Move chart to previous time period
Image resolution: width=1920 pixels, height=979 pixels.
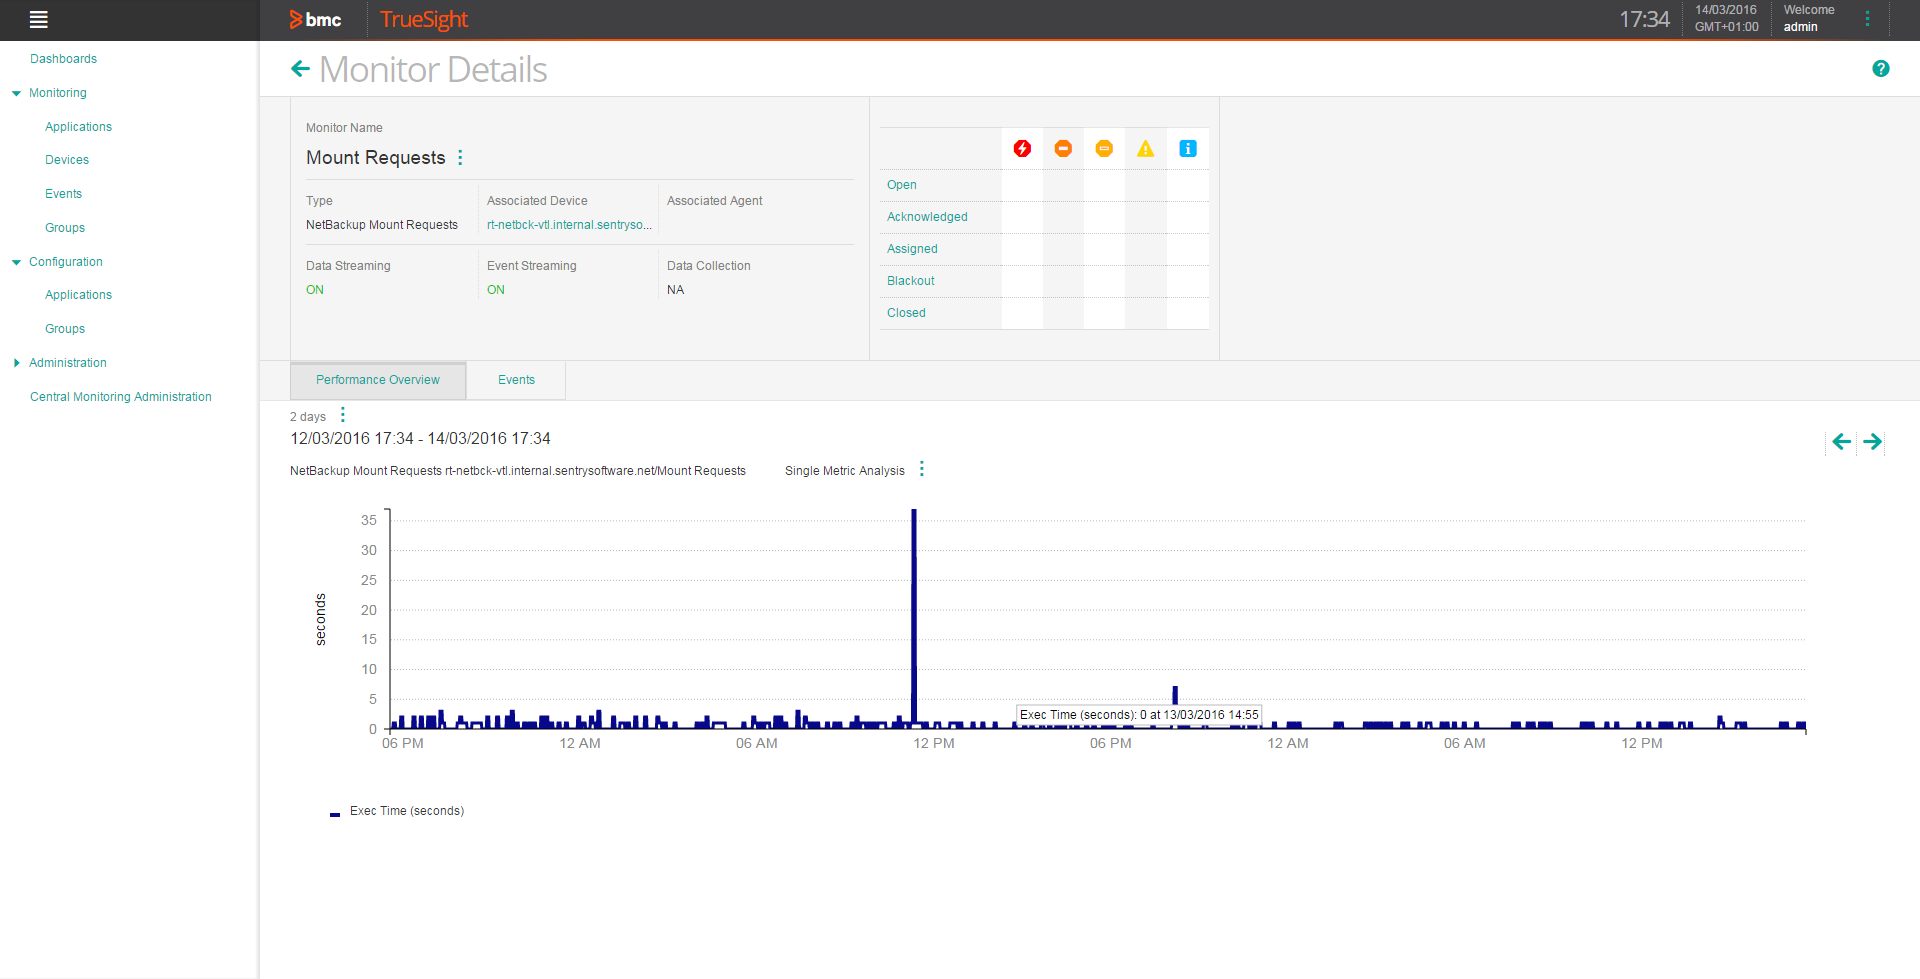coord(1842,441)
